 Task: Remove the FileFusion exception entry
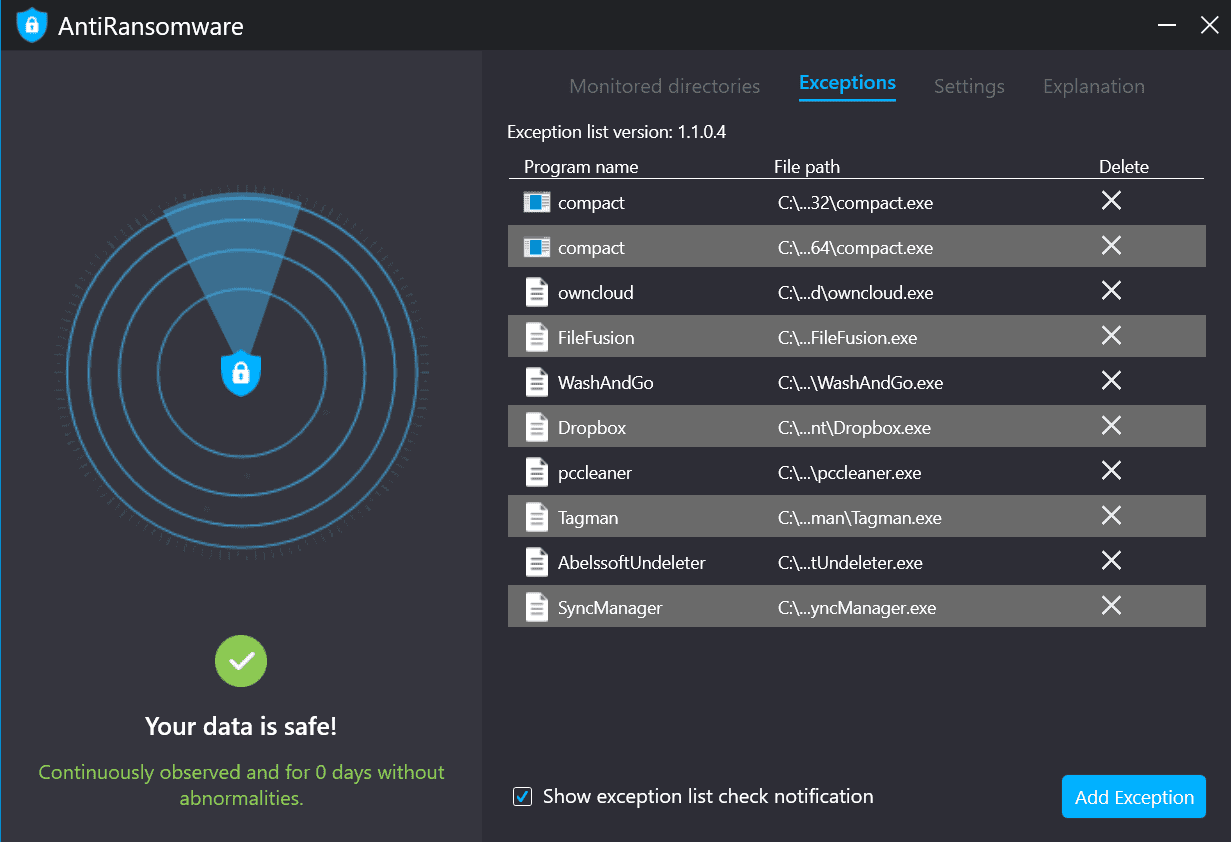point(1110,336)
